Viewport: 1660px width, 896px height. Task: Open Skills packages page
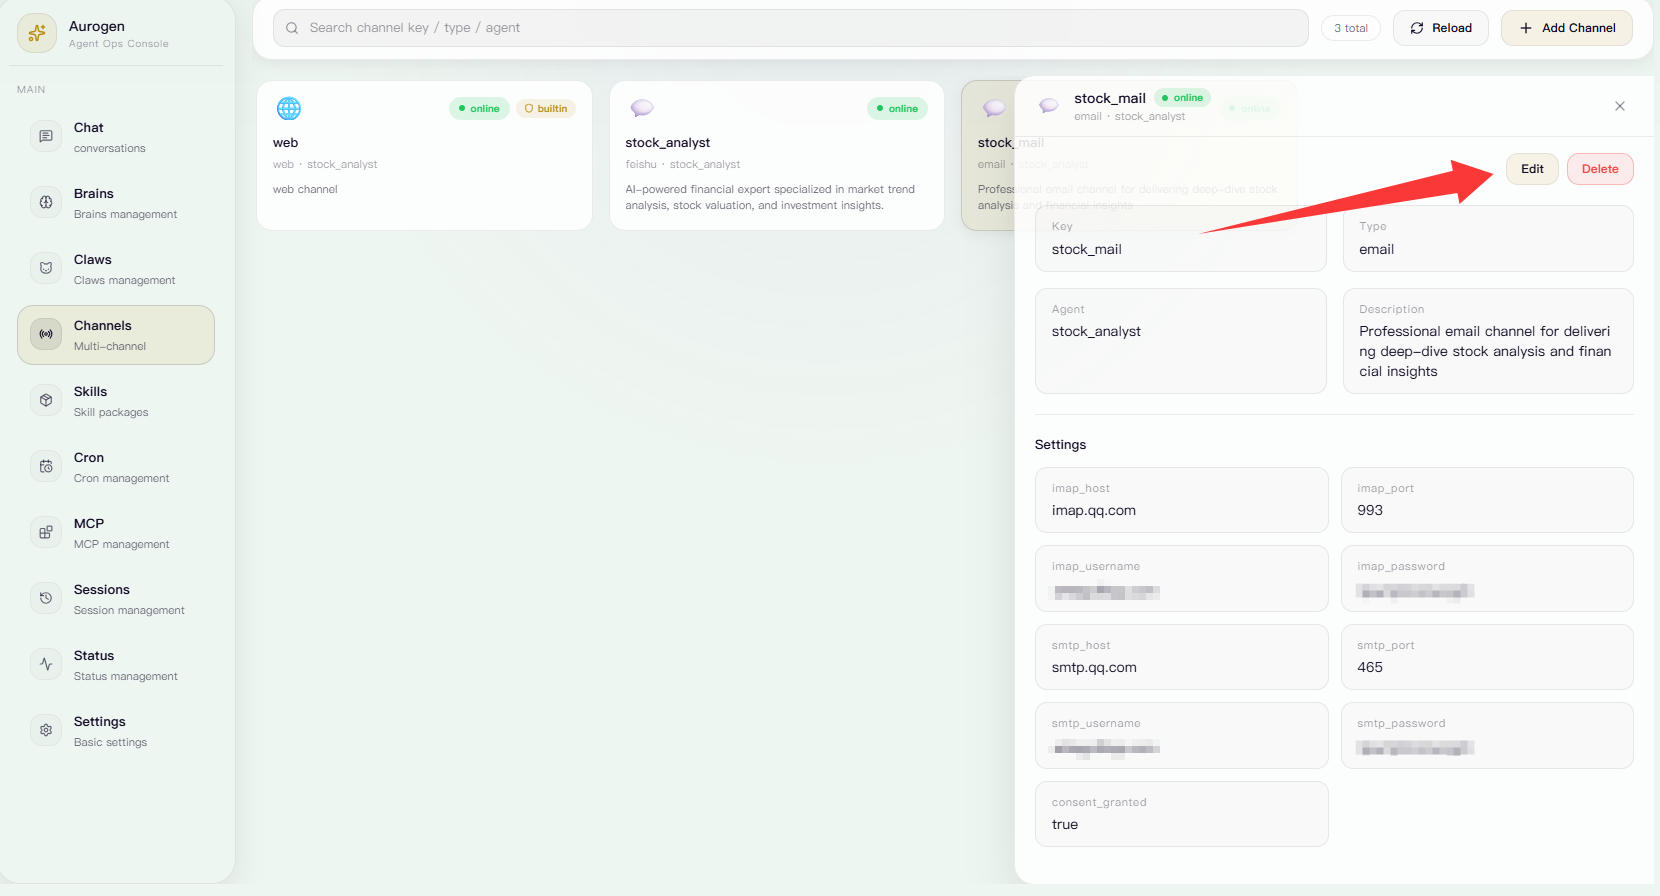(116, 401)
